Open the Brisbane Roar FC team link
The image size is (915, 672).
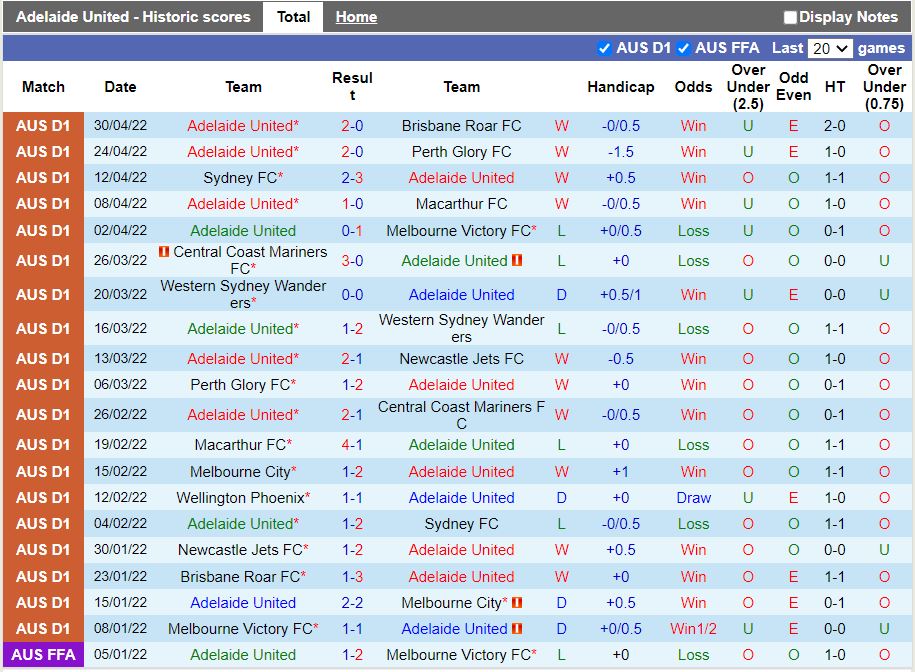(x=461, y=125)
